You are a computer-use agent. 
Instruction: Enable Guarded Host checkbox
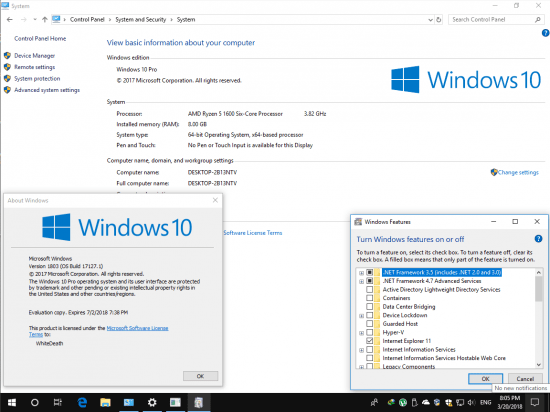click(369, 324)
